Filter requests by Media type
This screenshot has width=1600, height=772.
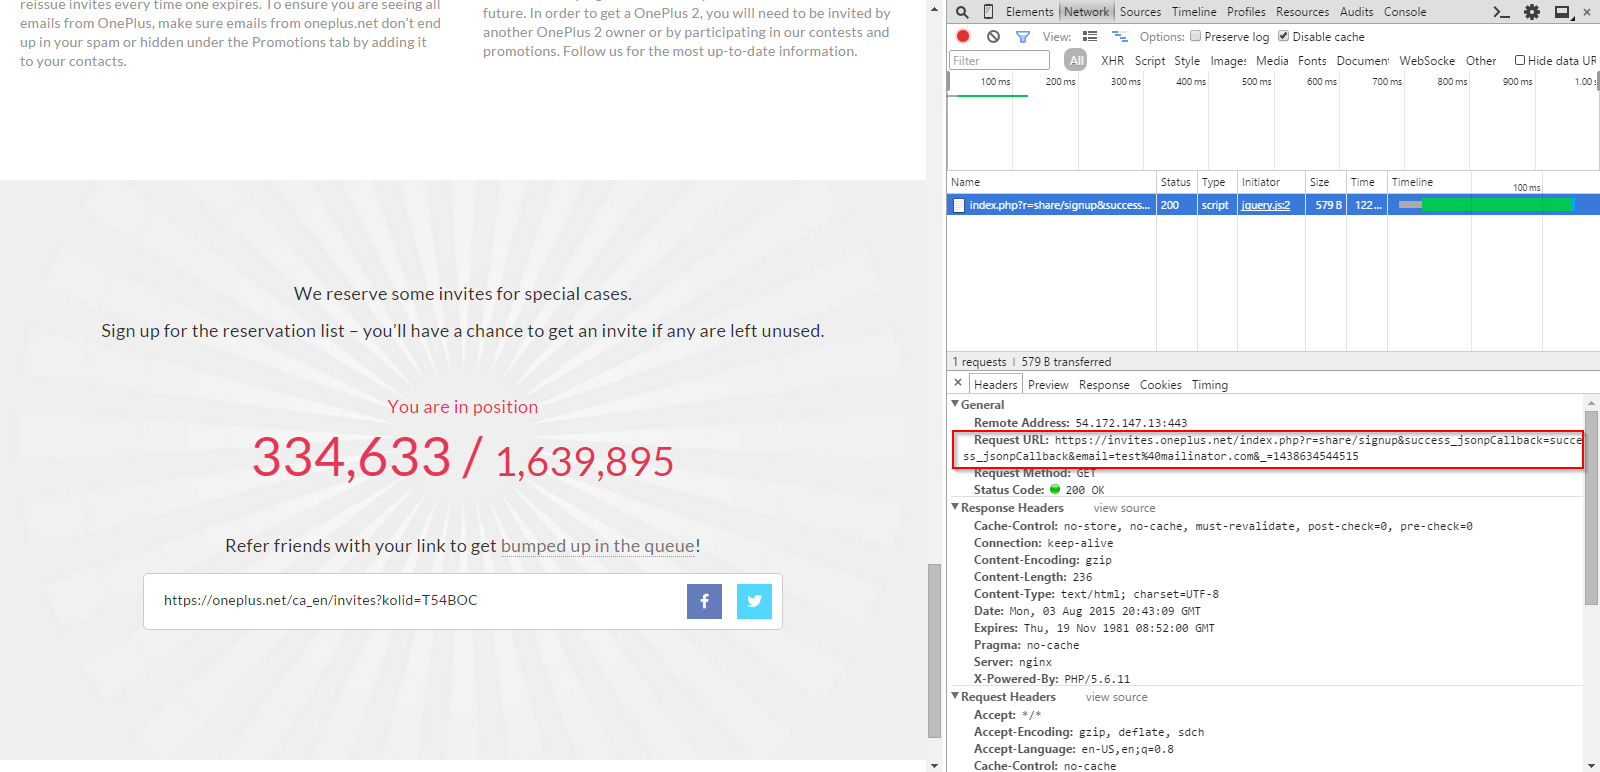coord(1272,61)
